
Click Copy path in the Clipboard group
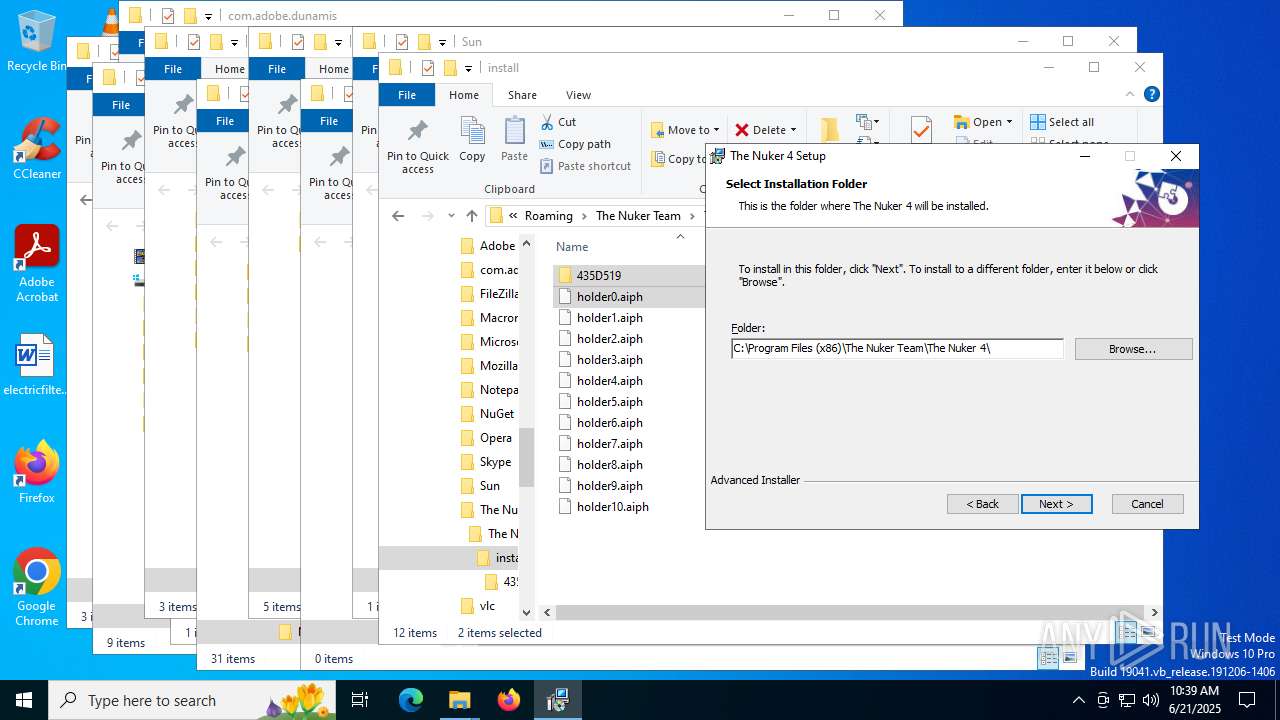pos(575,144)
